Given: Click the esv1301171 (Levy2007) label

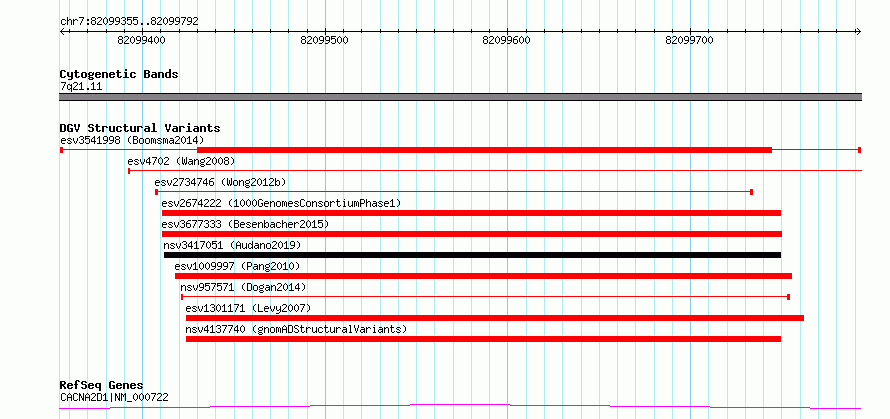Looking at the screenshot, I should 248,308.
